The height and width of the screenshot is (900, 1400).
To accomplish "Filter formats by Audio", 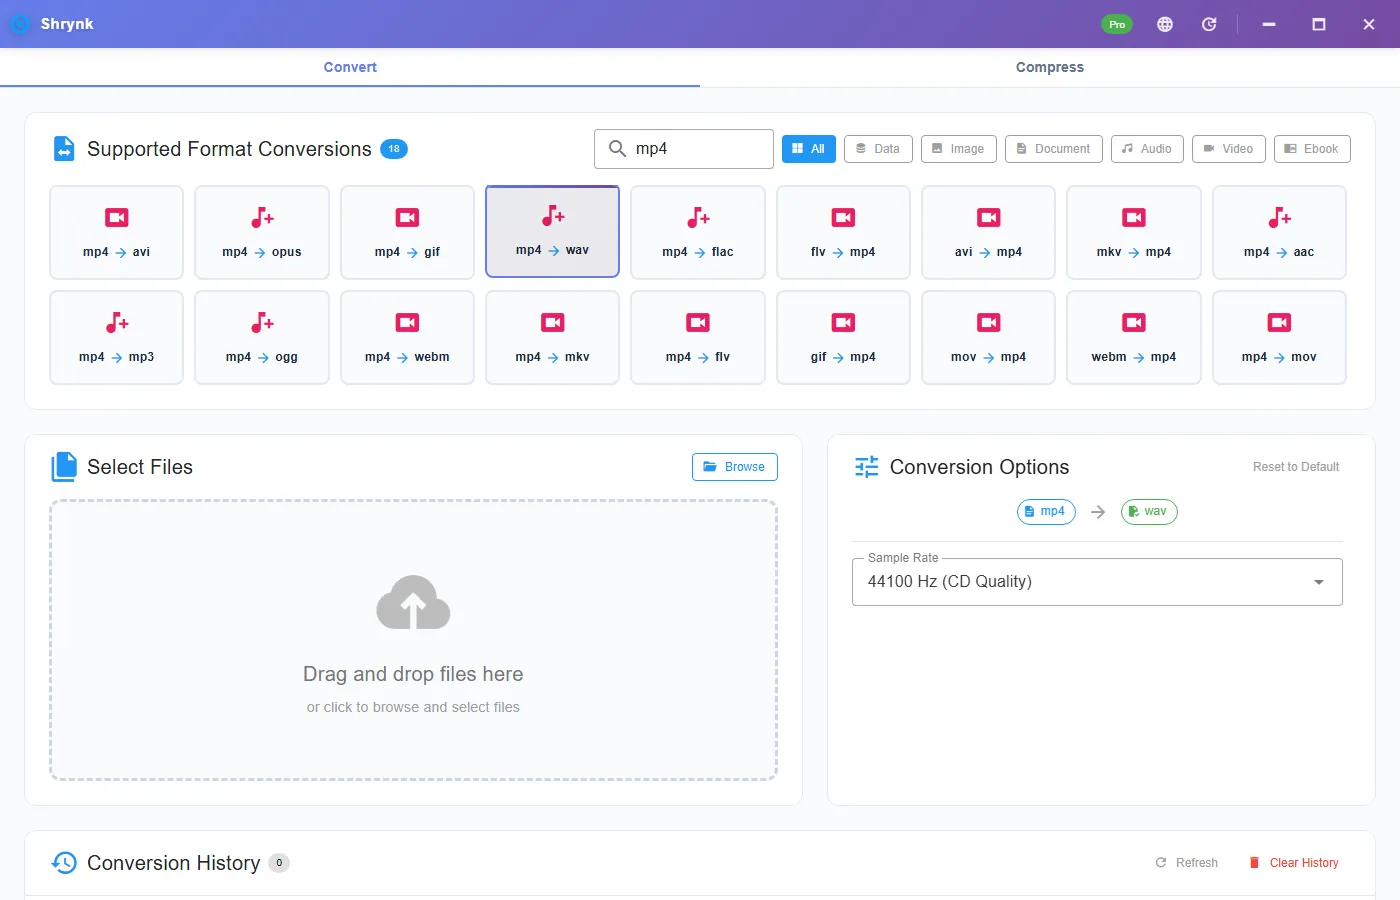I will [x=1147, y=149].
